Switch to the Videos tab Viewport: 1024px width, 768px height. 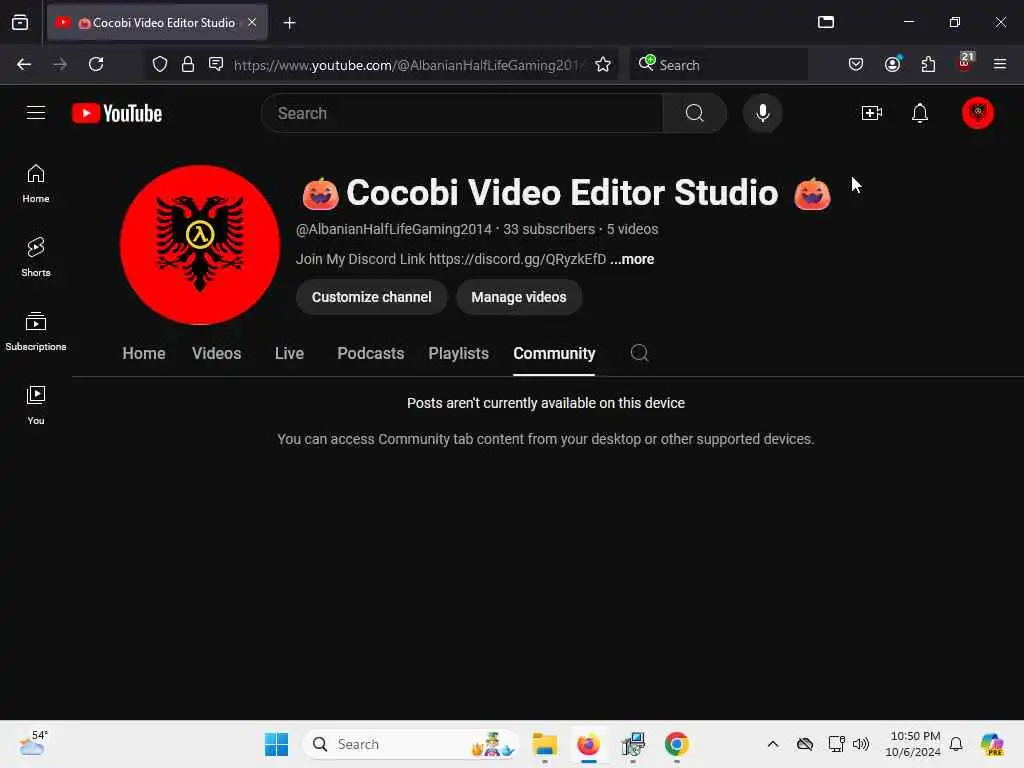click(217, 353)
